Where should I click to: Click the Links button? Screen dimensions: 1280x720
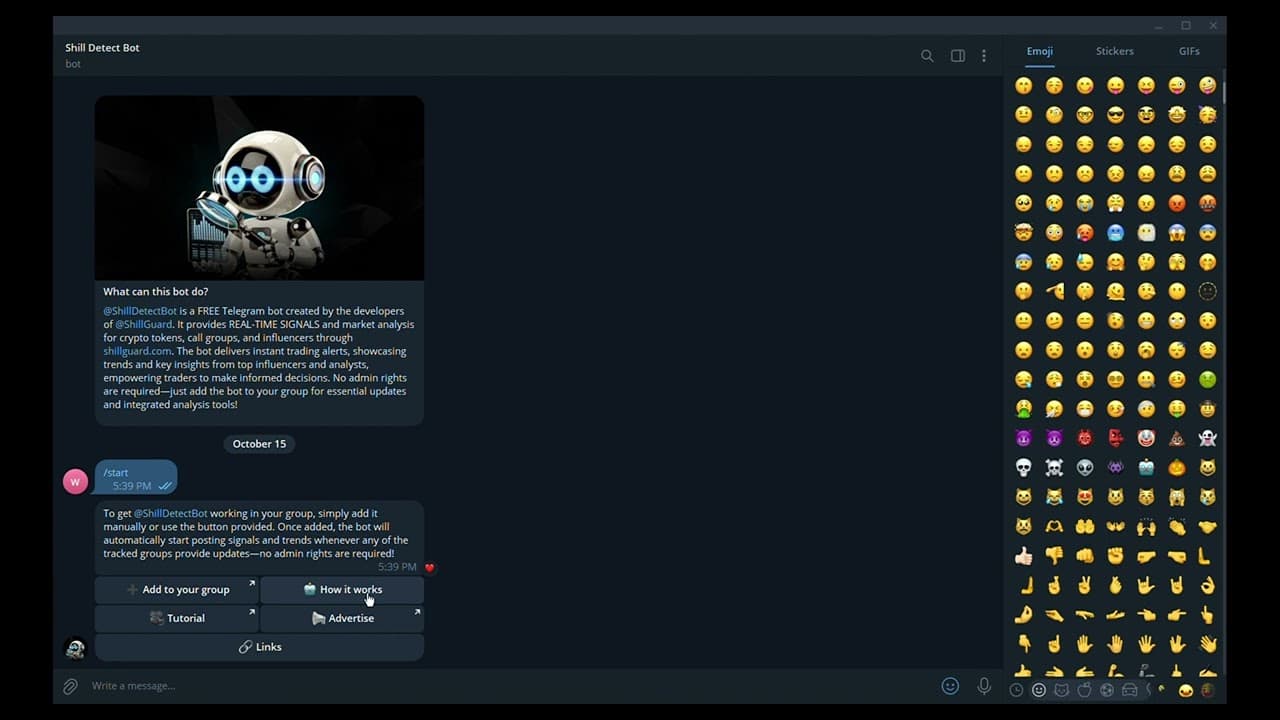tap(259, 647)
